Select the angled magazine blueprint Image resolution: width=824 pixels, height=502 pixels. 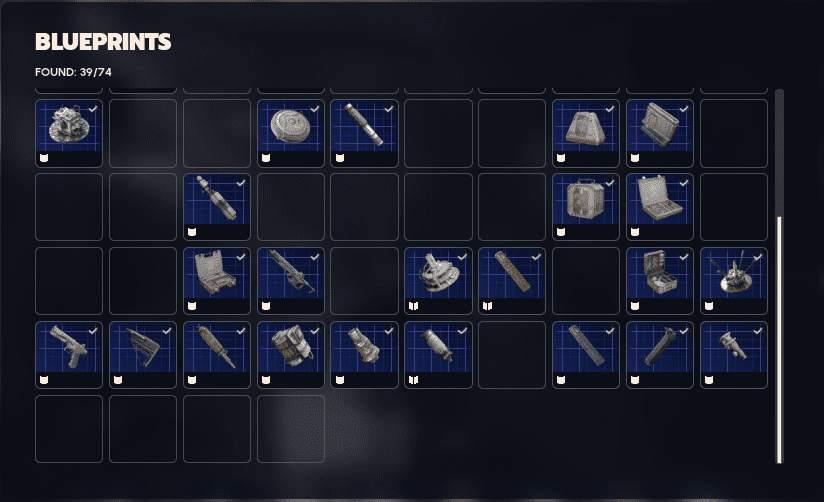[x=660, y=355]
